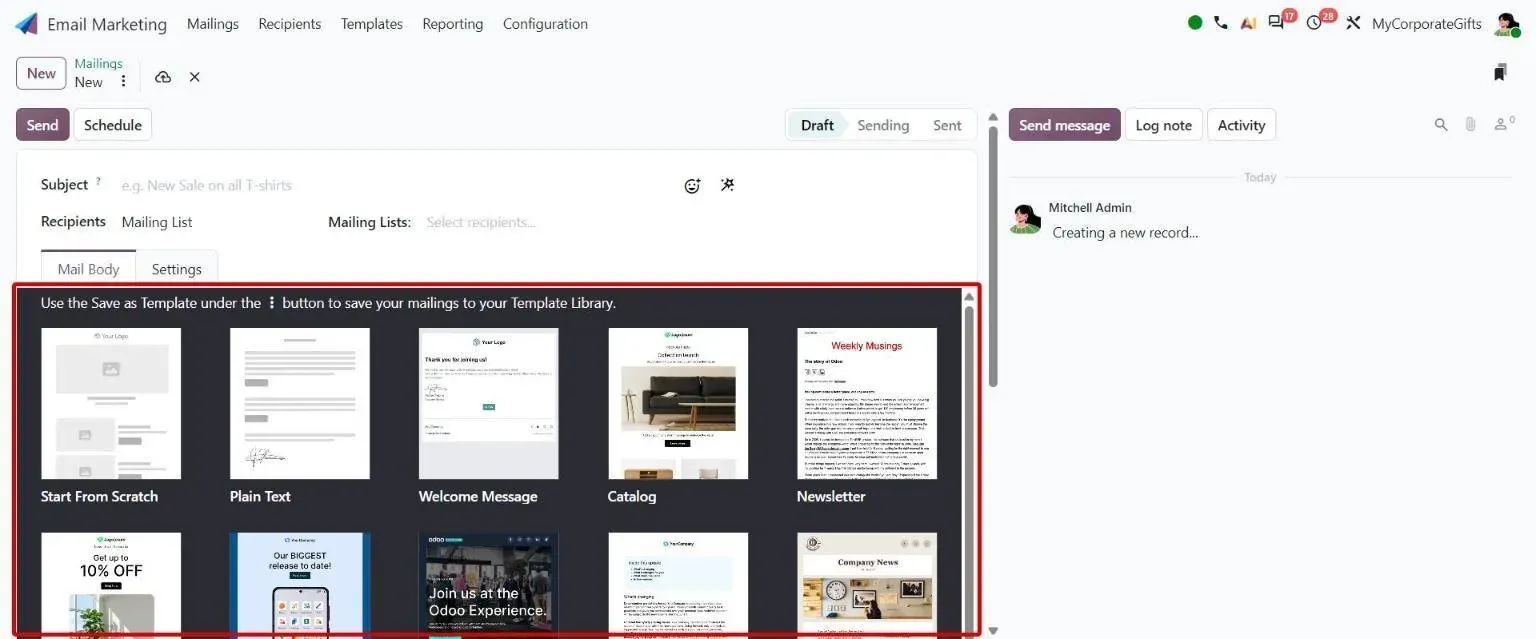
Task: Click Mitchell Admin's avatar in chatter
Action: pyautogui.click(x=1025, y=219)
